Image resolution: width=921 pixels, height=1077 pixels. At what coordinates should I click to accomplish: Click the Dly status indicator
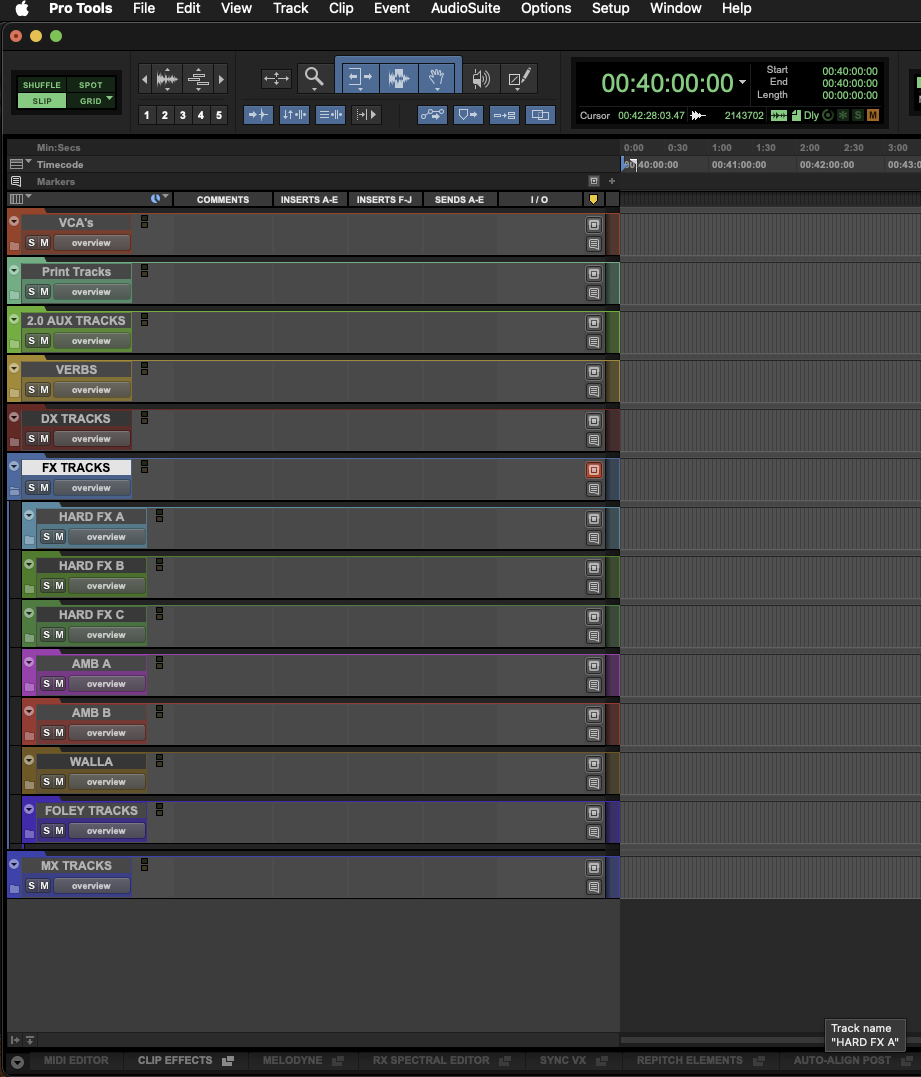point(812,116)
